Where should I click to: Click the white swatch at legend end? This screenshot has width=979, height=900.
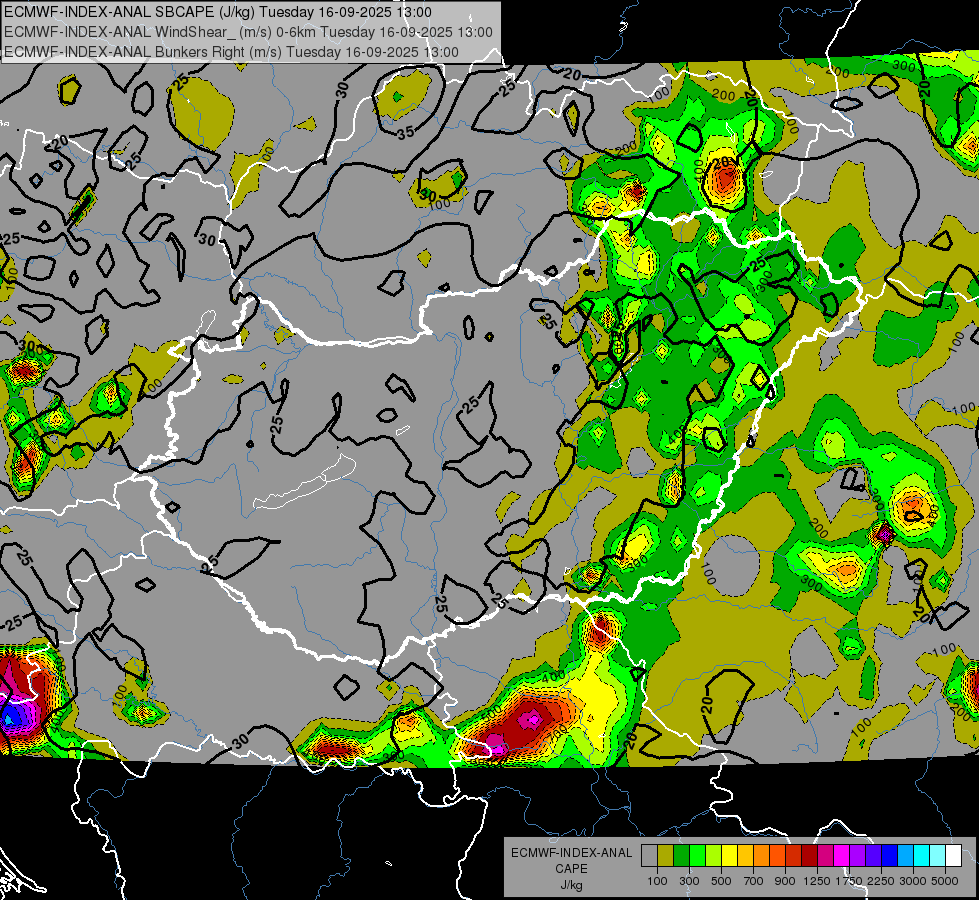pyautogui.click(x=954, y=856)
